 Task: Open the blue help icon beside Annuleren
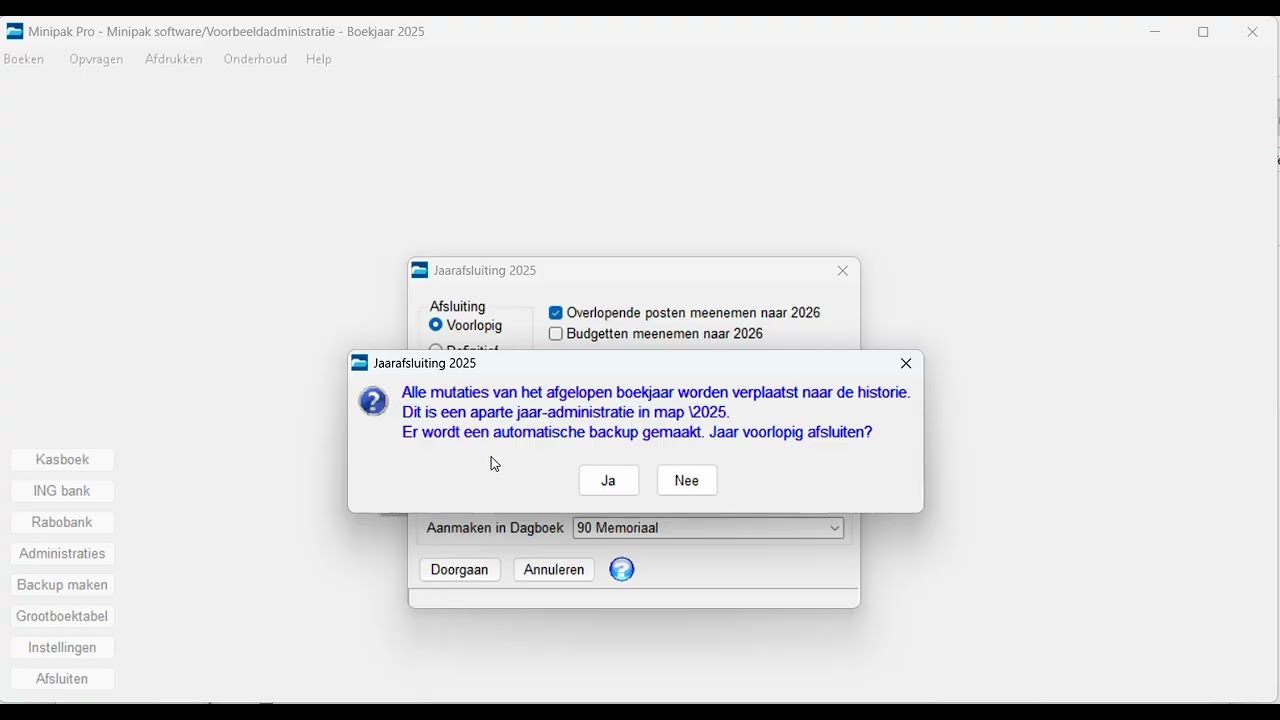(x=622, y=570)
